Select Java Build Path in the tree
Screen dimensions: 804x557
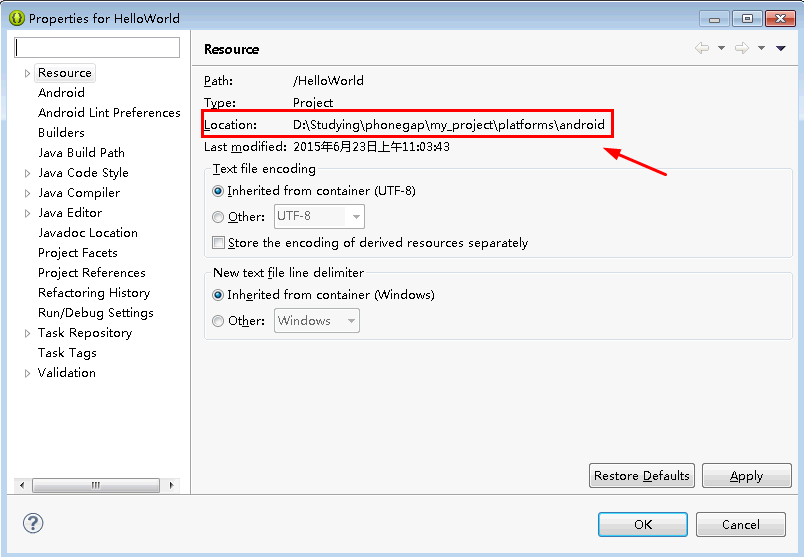pos(81,153)
